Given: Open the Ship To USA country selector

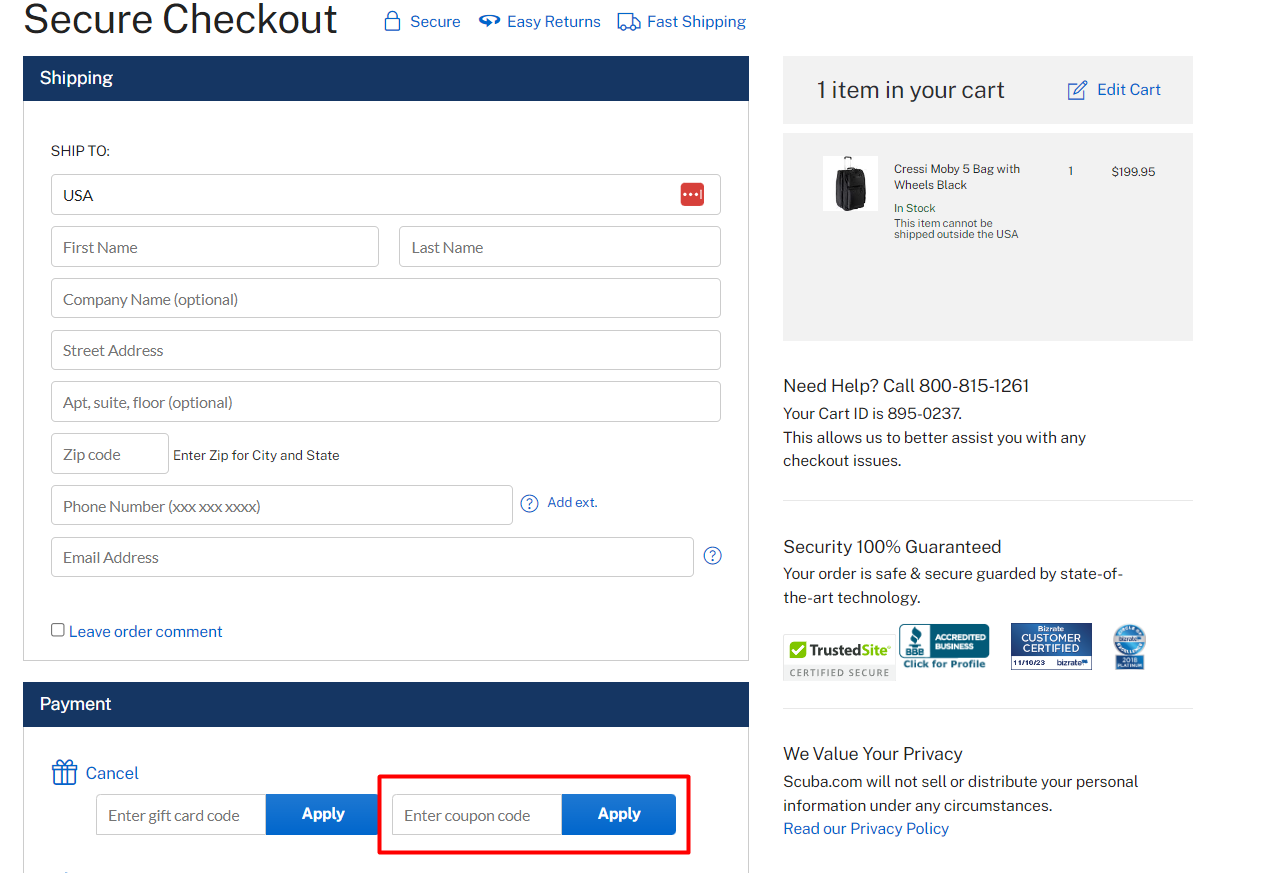Looking at the screenshot, I should [x=386, y=195].
